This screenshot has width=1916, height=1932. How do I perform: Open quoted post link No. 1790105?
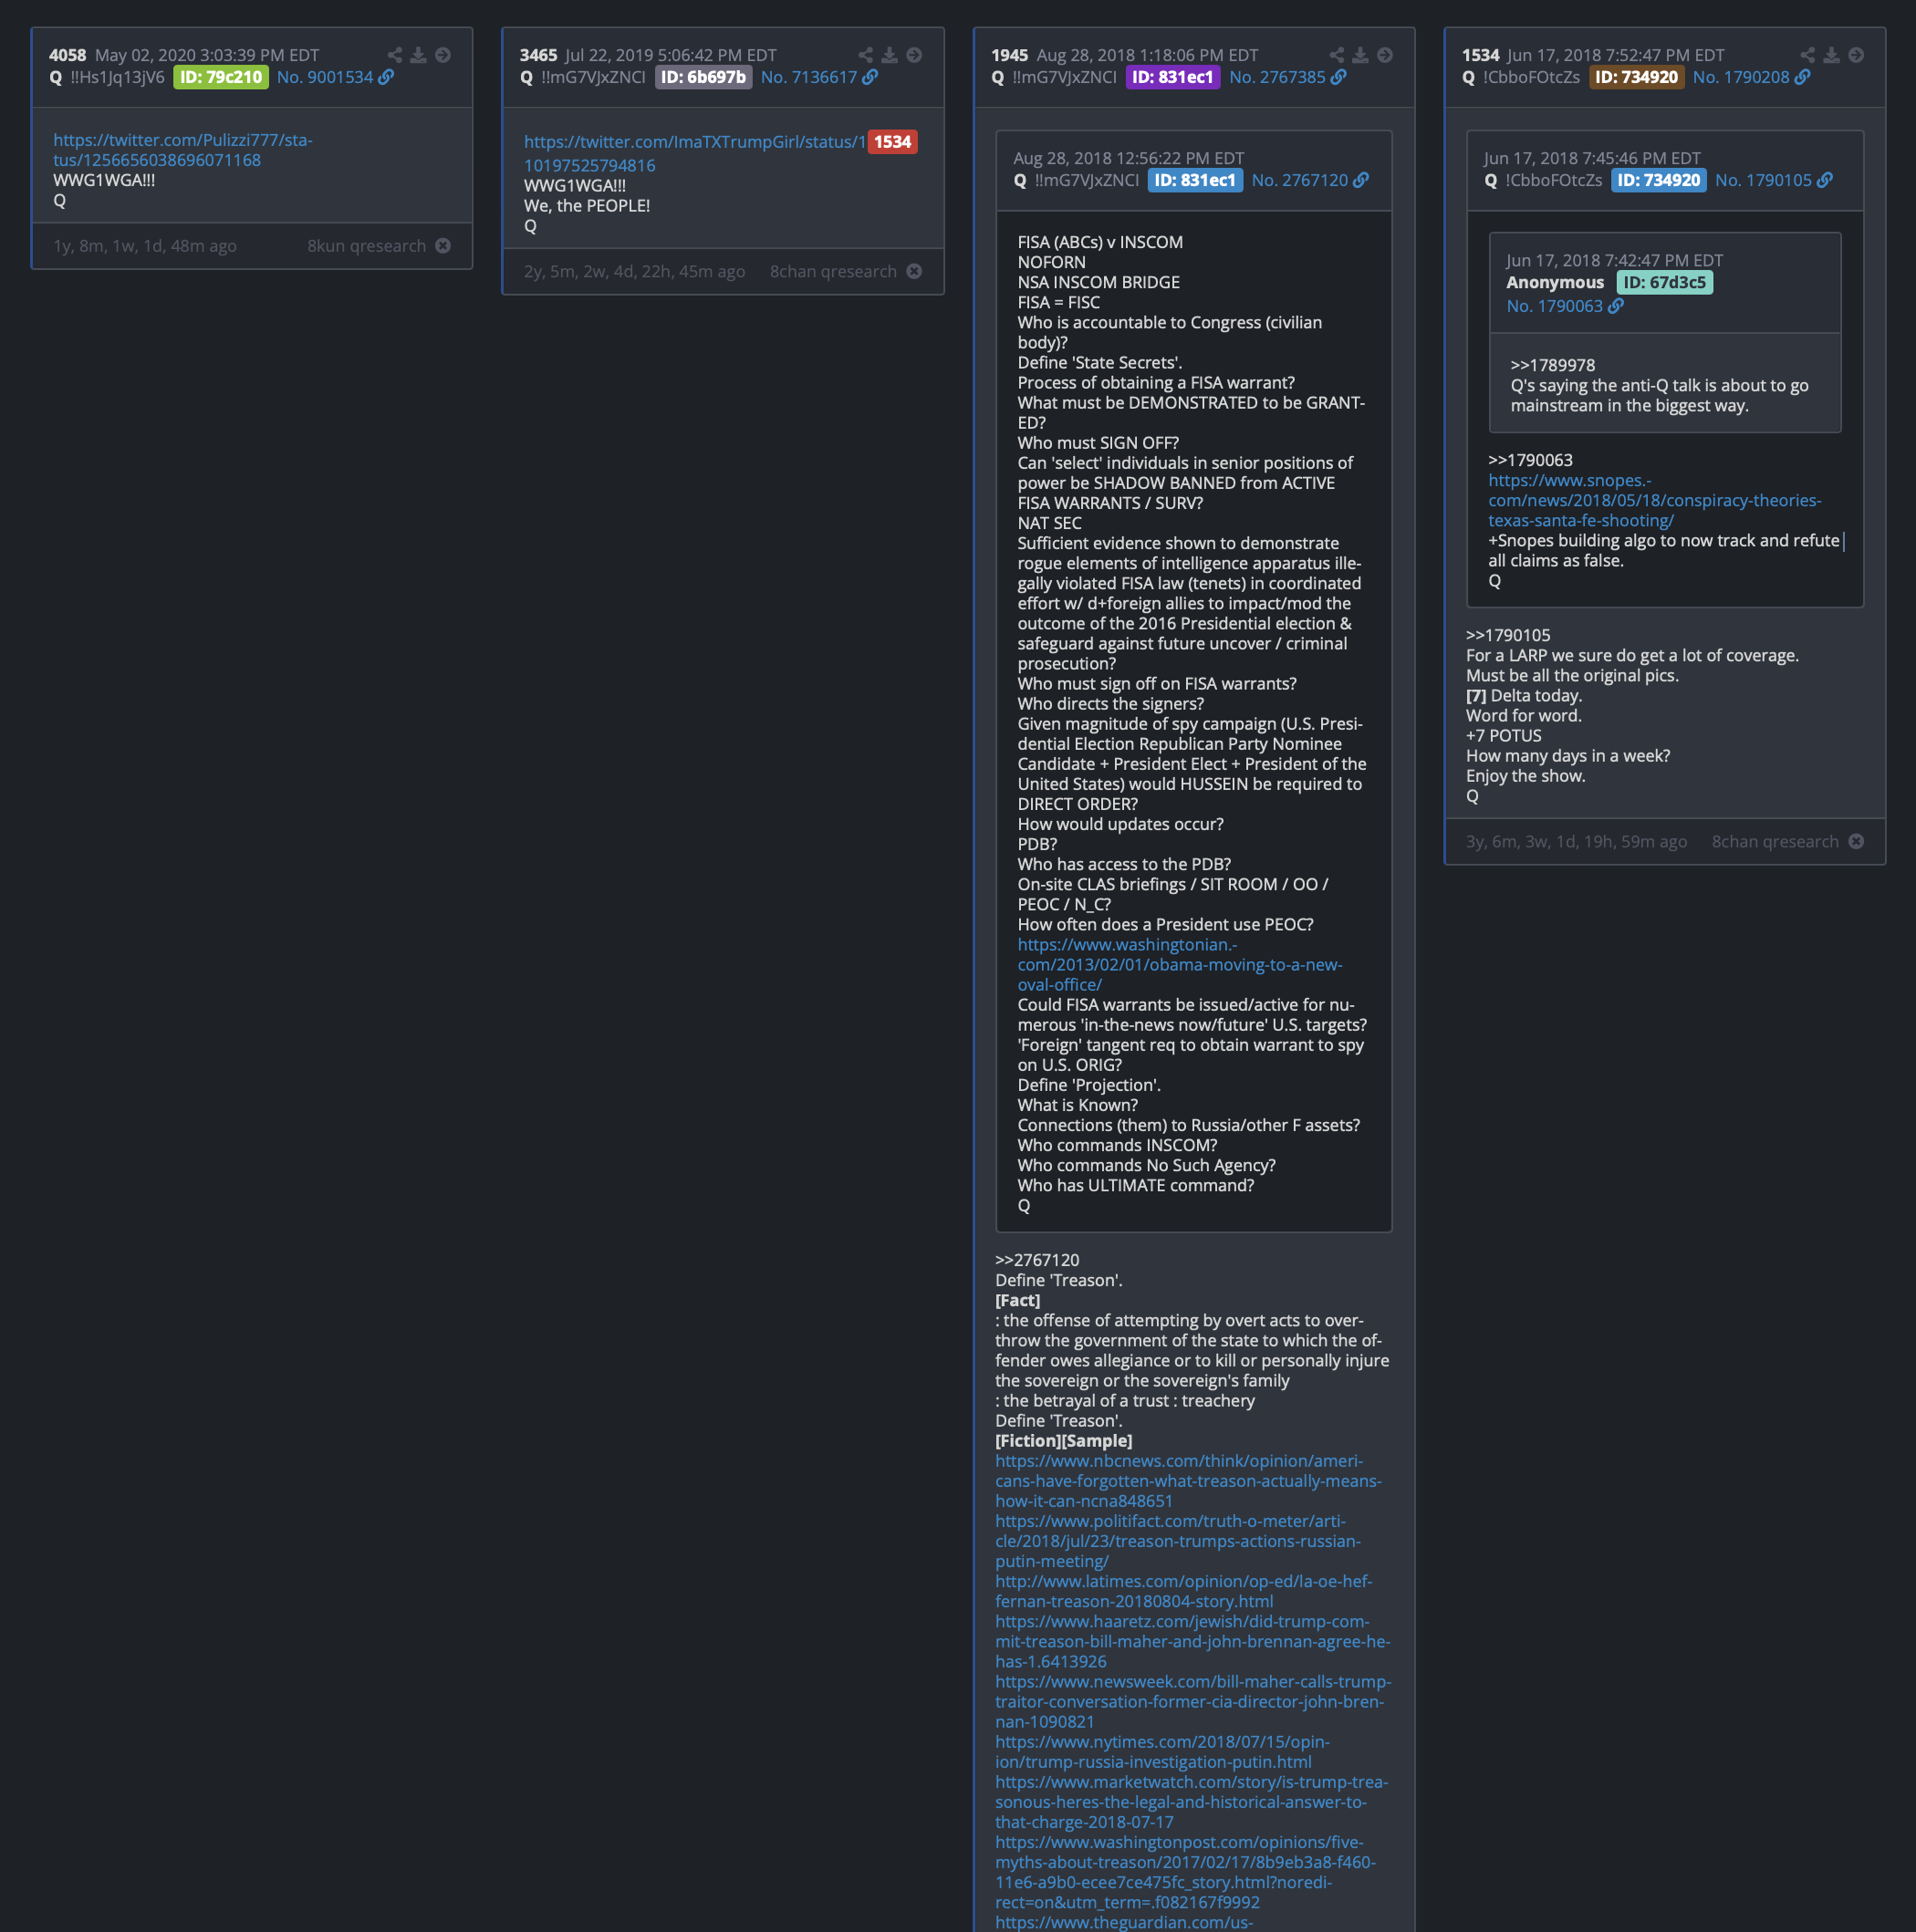[x=1764, y=180]
